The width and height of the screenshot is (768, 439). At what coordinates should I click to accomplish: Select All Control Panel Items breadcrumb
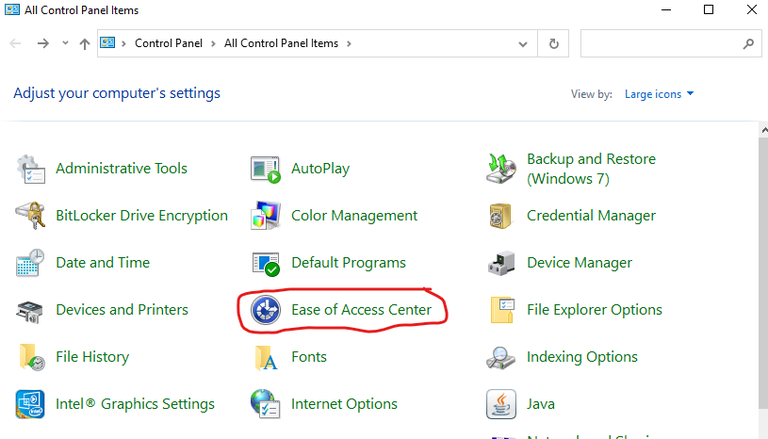(281, 43)
